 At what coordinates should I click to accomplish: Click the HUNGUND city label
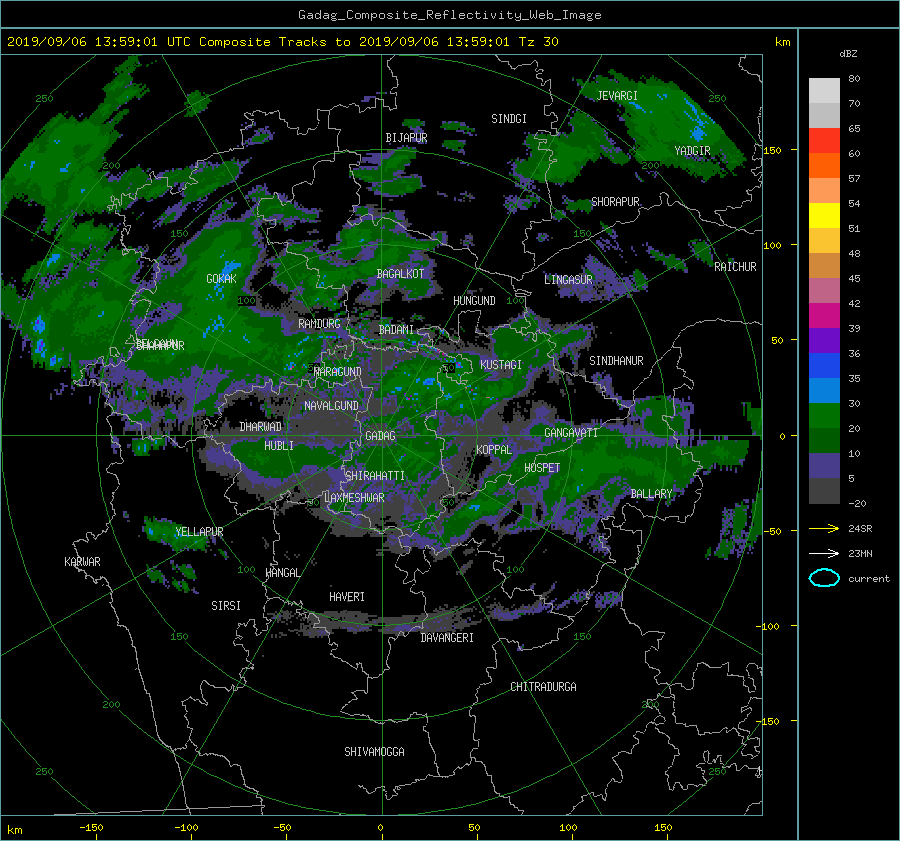[474, 301]
